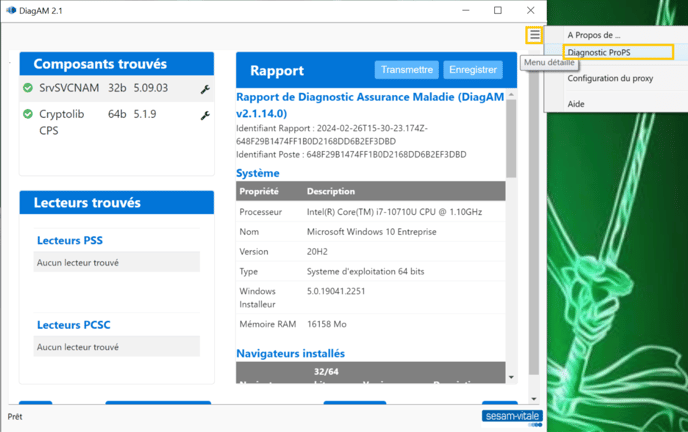Click the Processeur row description

click(x=394, y=212)
